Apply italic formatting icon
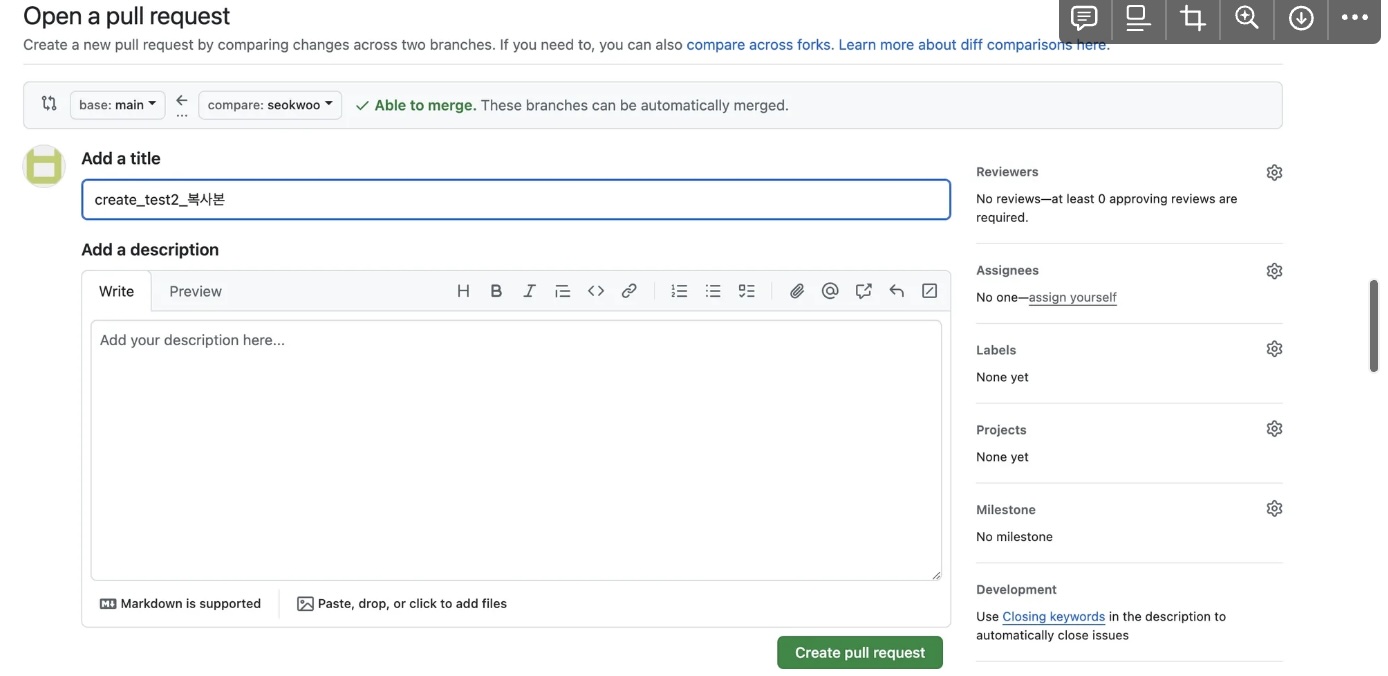This screenshot has height=676, width=1388. [529, 290]
